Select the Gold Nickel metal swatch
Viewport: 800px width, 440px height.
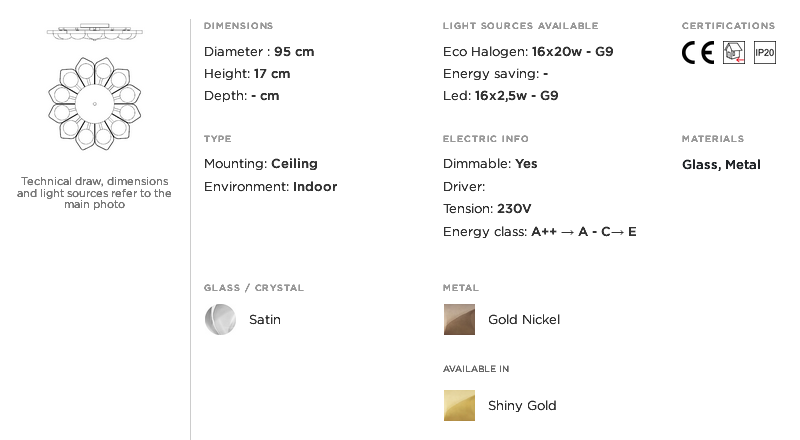459,320
